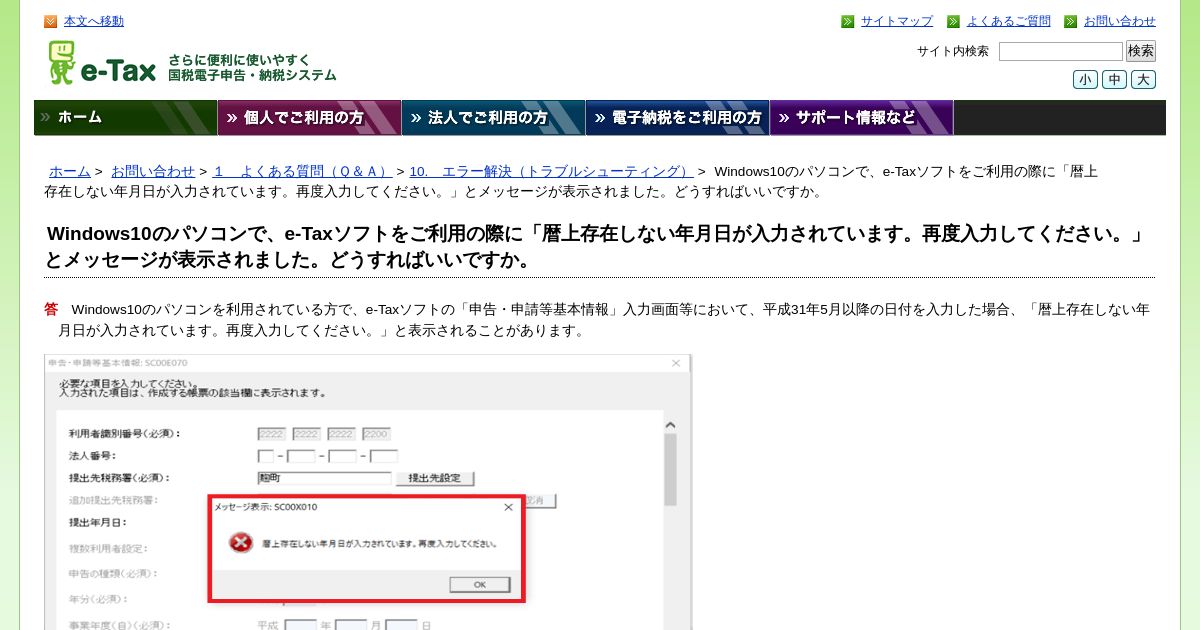The width and height of the screenshot is (1200, 630).
Task: Click the site search input field
Action: [x=1061, y=51]
